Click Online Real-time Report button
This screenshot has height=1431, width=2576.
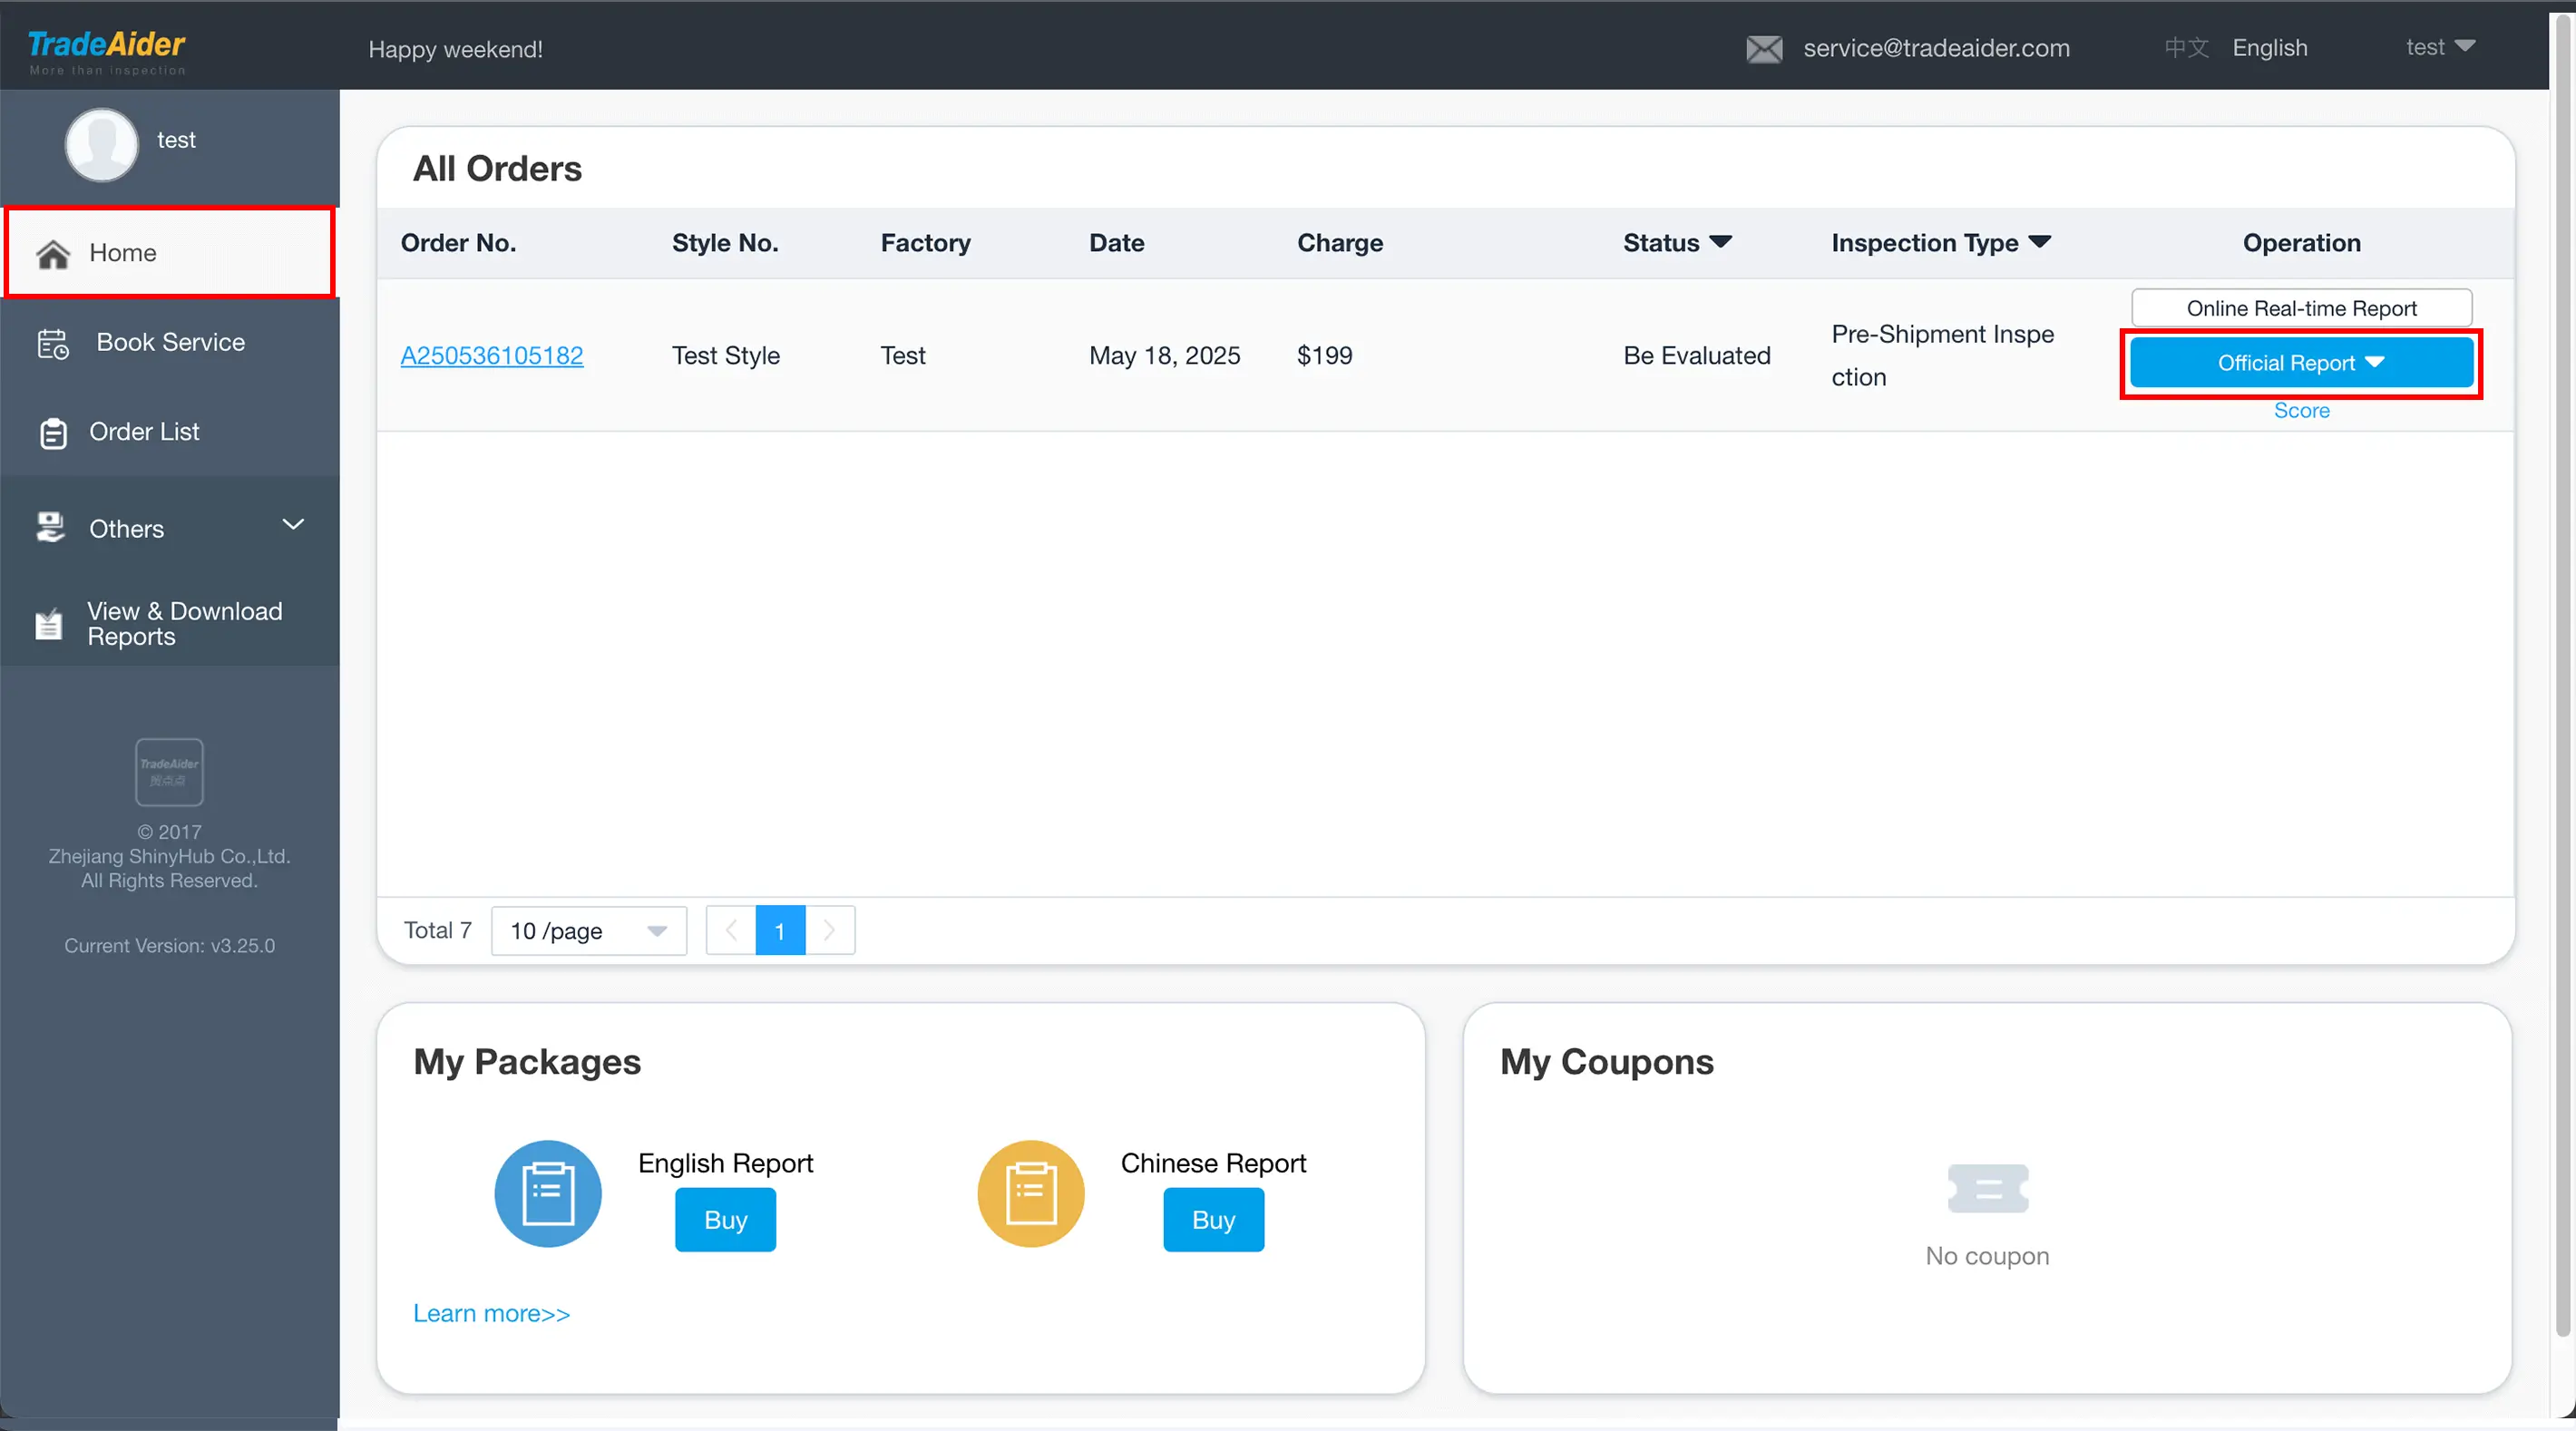click(x=2301, y=308)
